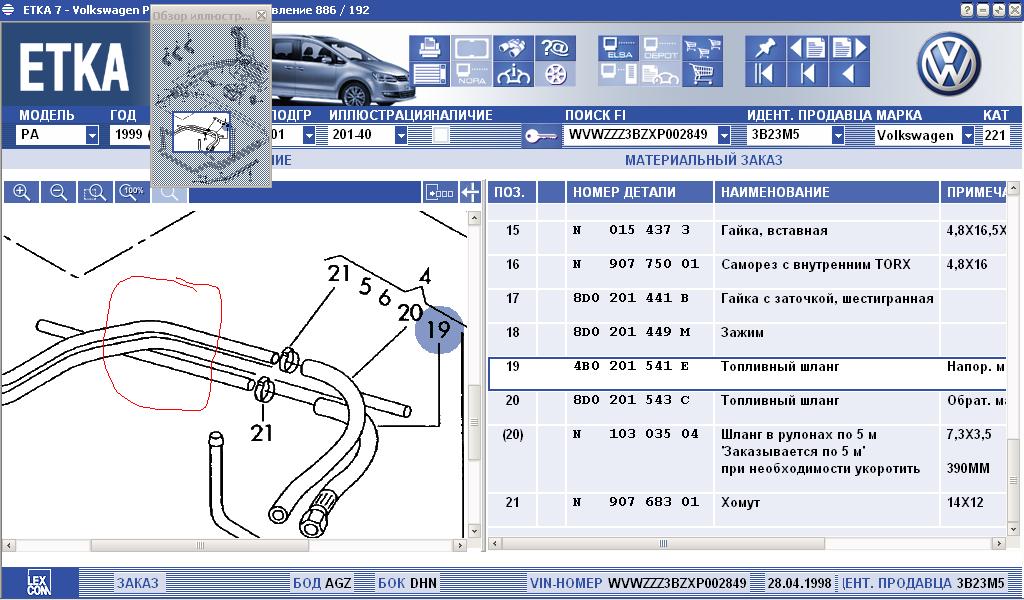
Task: Click the plain back triangle arrow
Action: (849, 74)
